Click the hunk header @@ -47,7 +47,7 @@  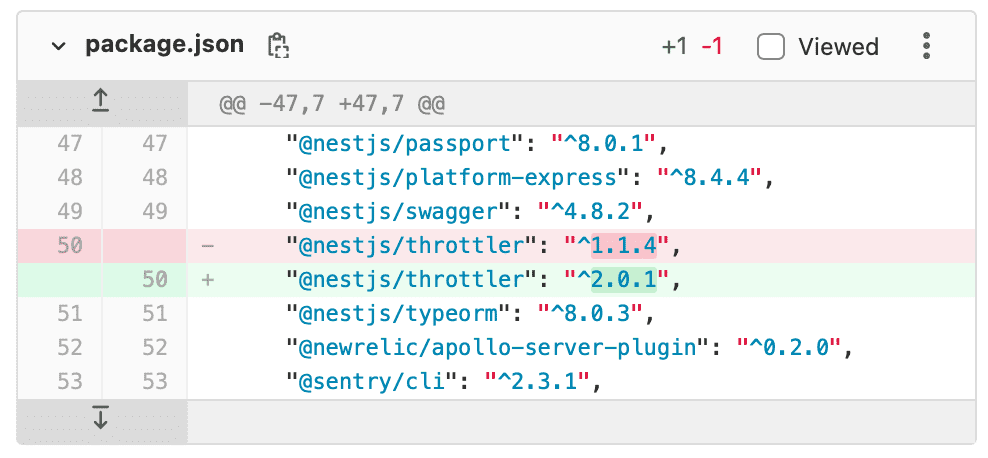point(332,104)
